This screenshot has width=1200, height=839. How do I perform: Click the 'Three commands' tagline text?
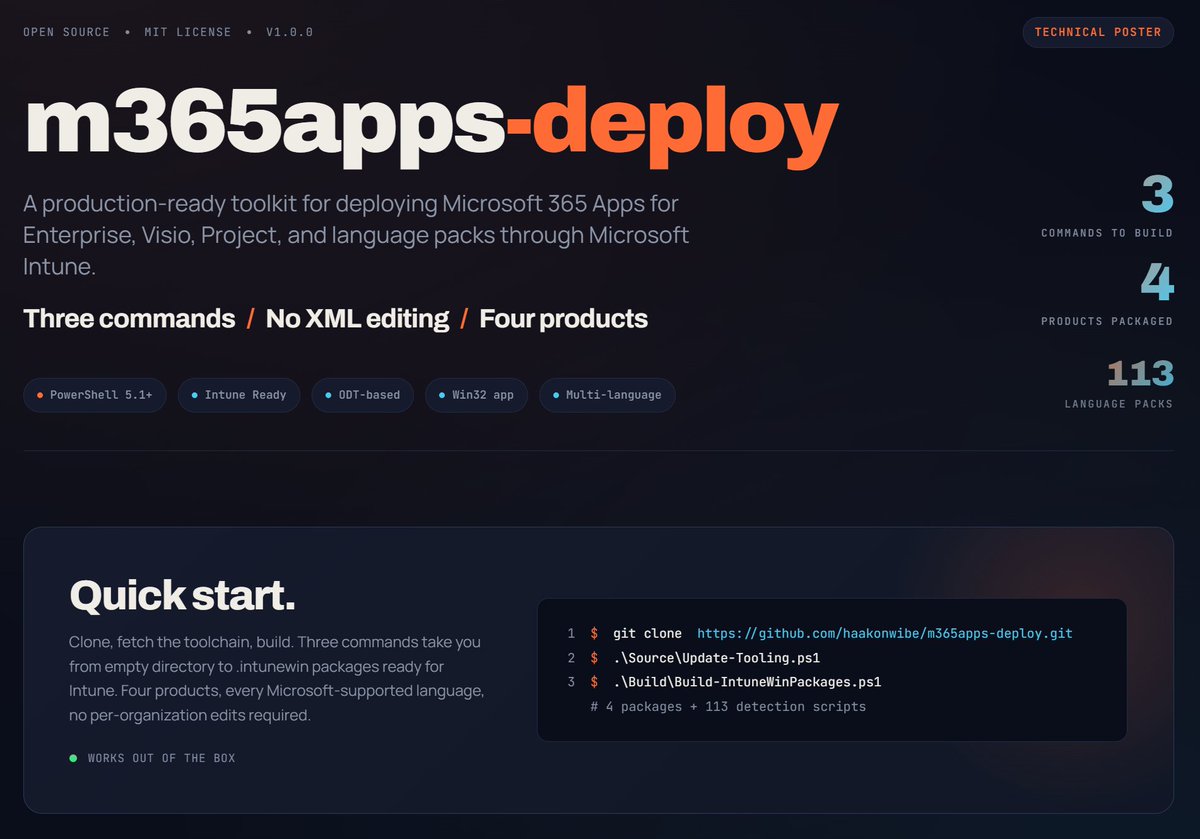pyautogui.click(x=129, y=319)
